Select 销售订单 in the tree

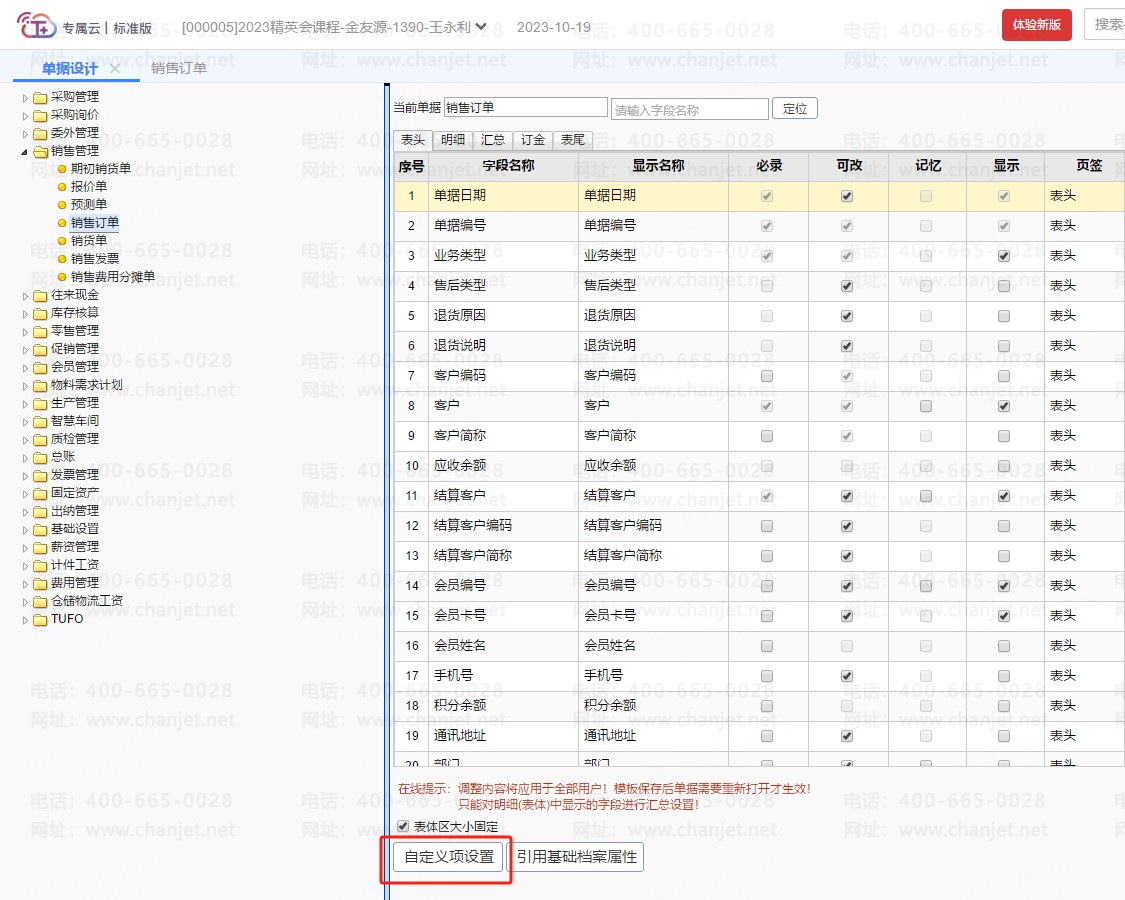tap(95, 223)
